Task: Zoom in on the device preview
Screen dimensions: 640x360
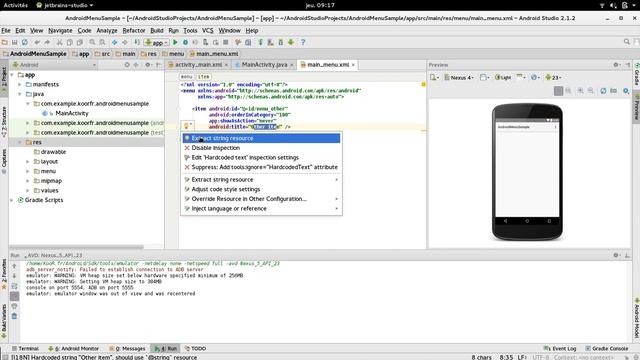Action: (x=580, y=91)
